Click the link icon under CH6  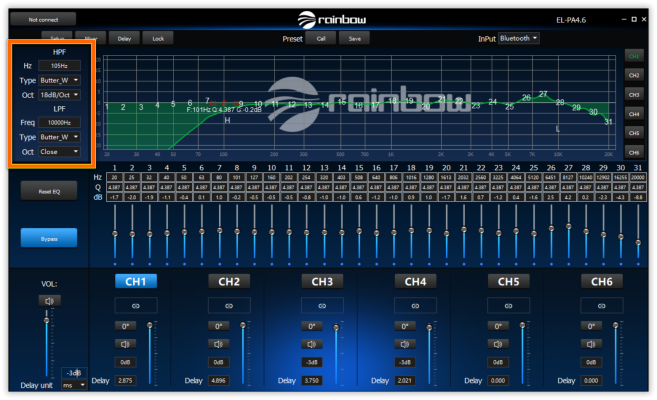point(601,306)
